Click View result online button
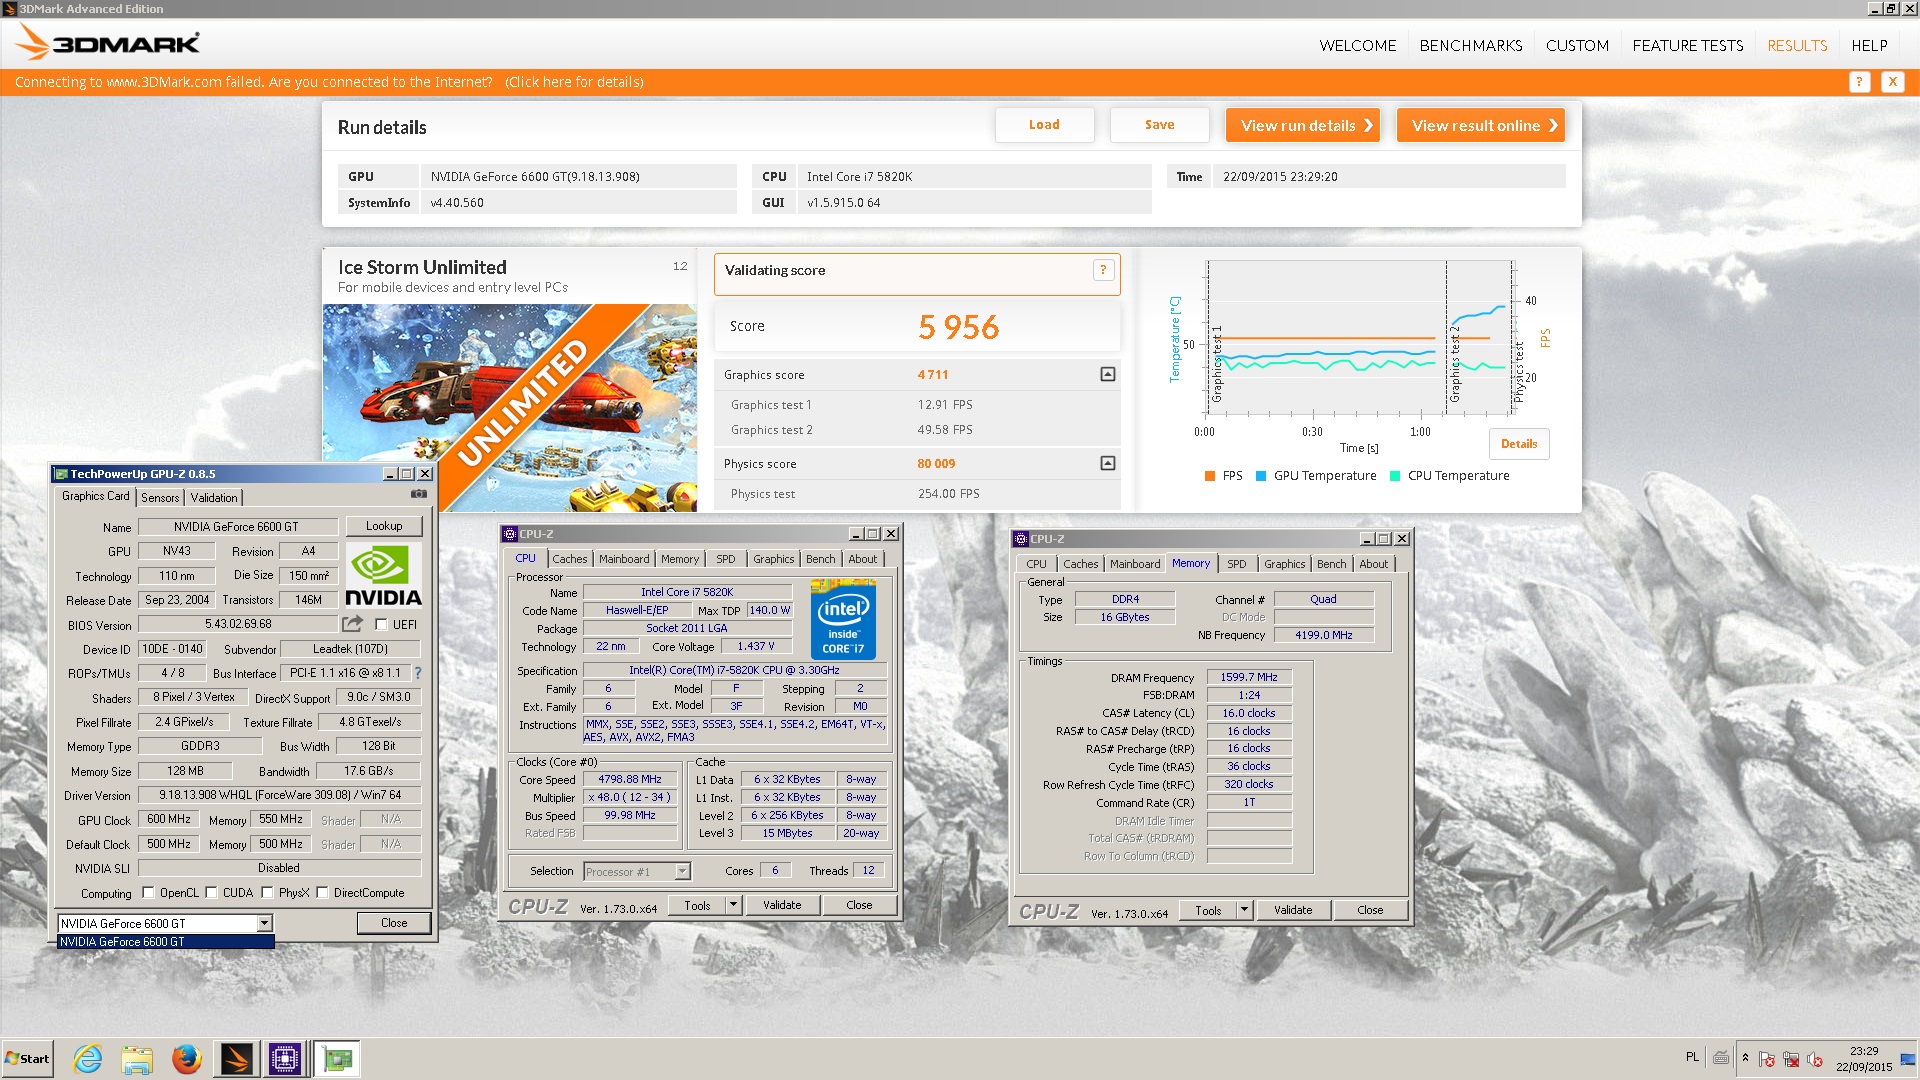Image resolution: width=1920 pixels, height=1080 pixels. tap(1480, 125)
